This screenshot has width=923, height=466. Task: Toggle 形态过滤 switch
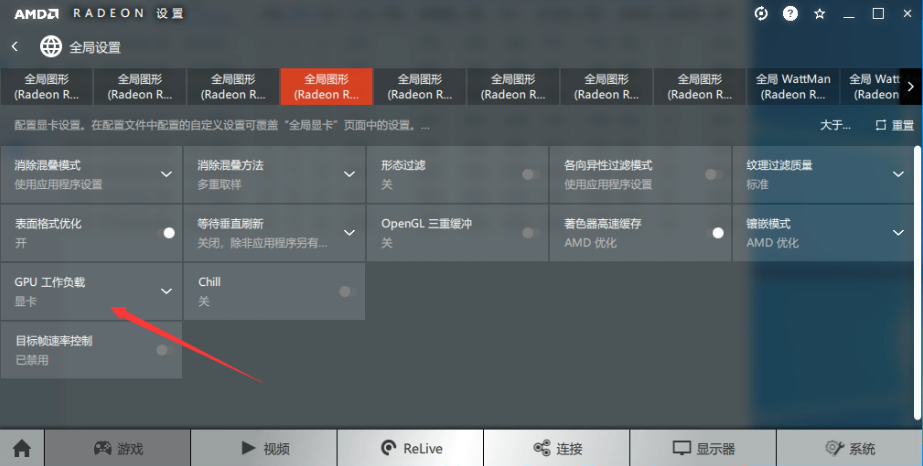click(x=530, y=174)
